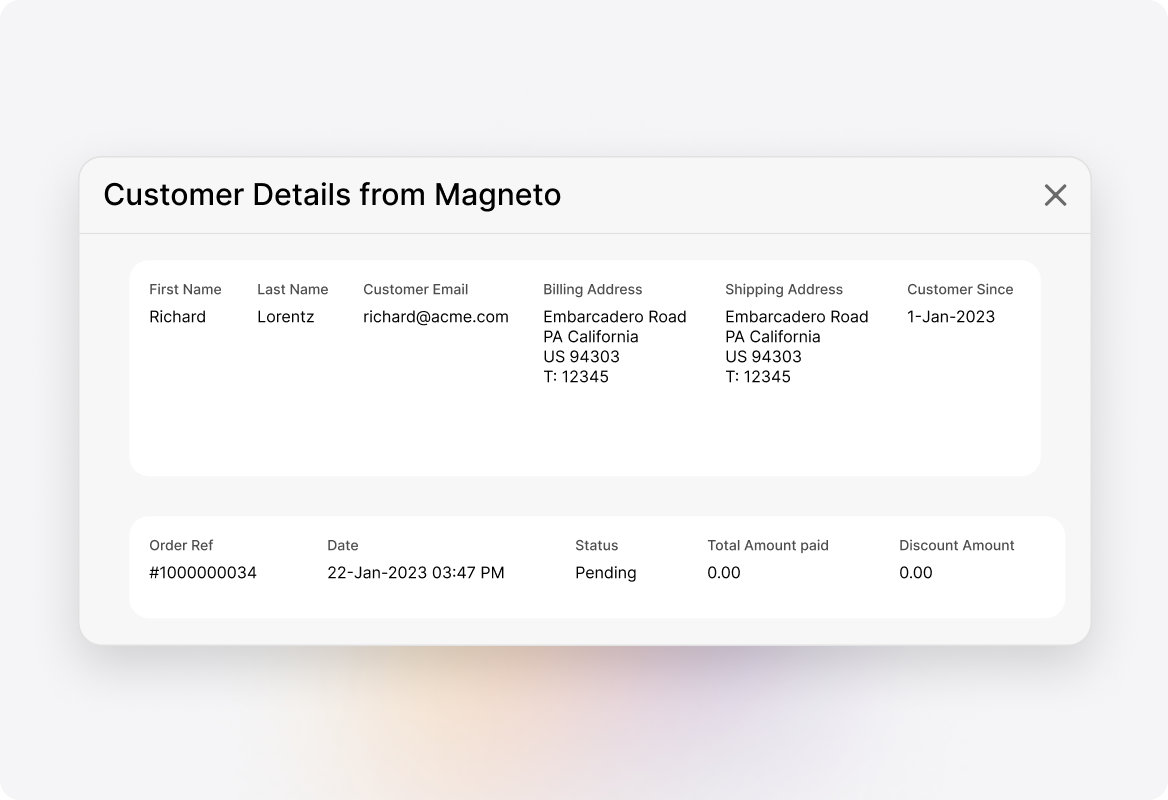Select the First Name value Richard
This screenshot has height=800, width=1168.
(x=178, y=316)
